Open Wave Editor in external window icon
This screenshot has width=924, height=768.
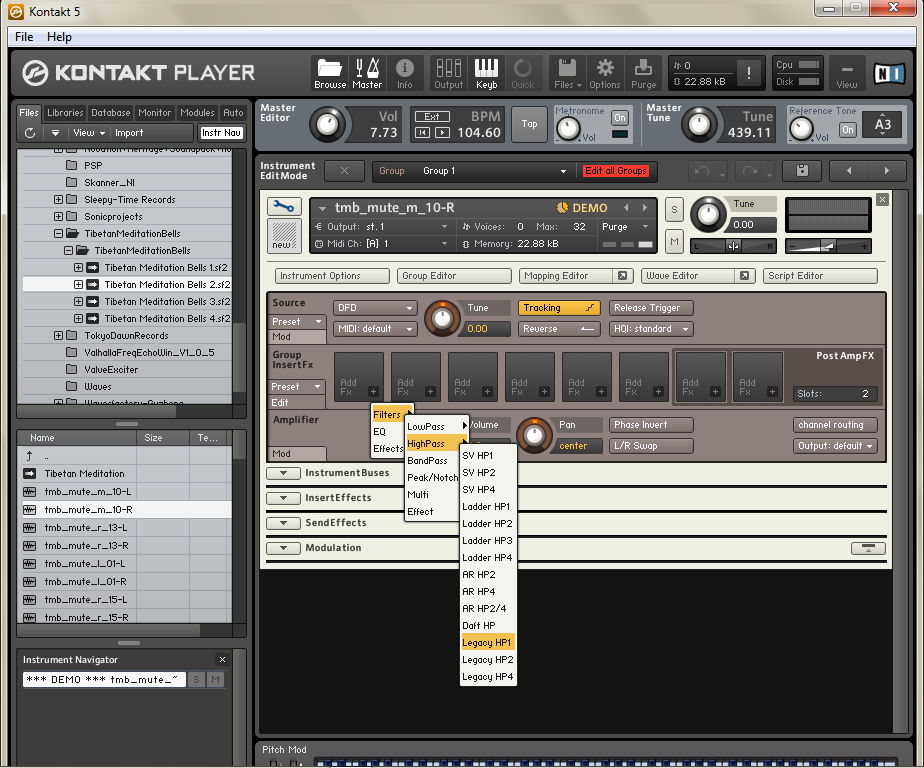tap(744, 275)
